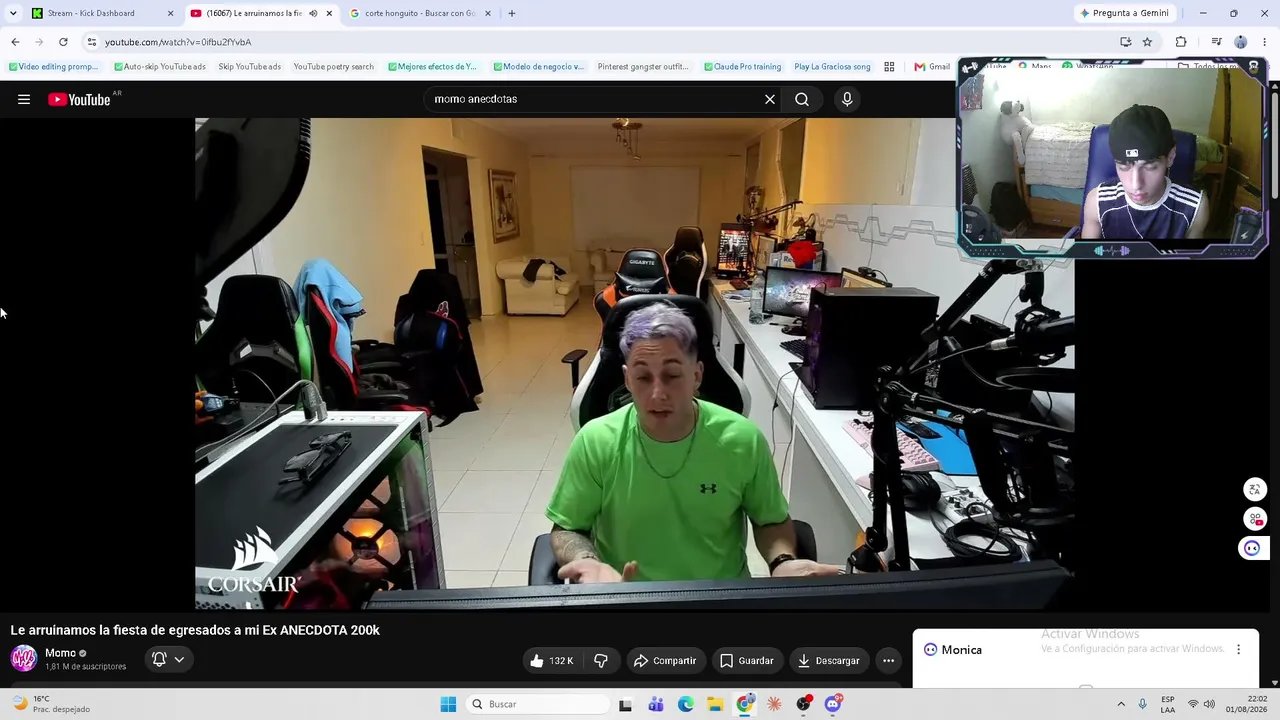Like the video with 132 K thumbs up

click(551, 660)
